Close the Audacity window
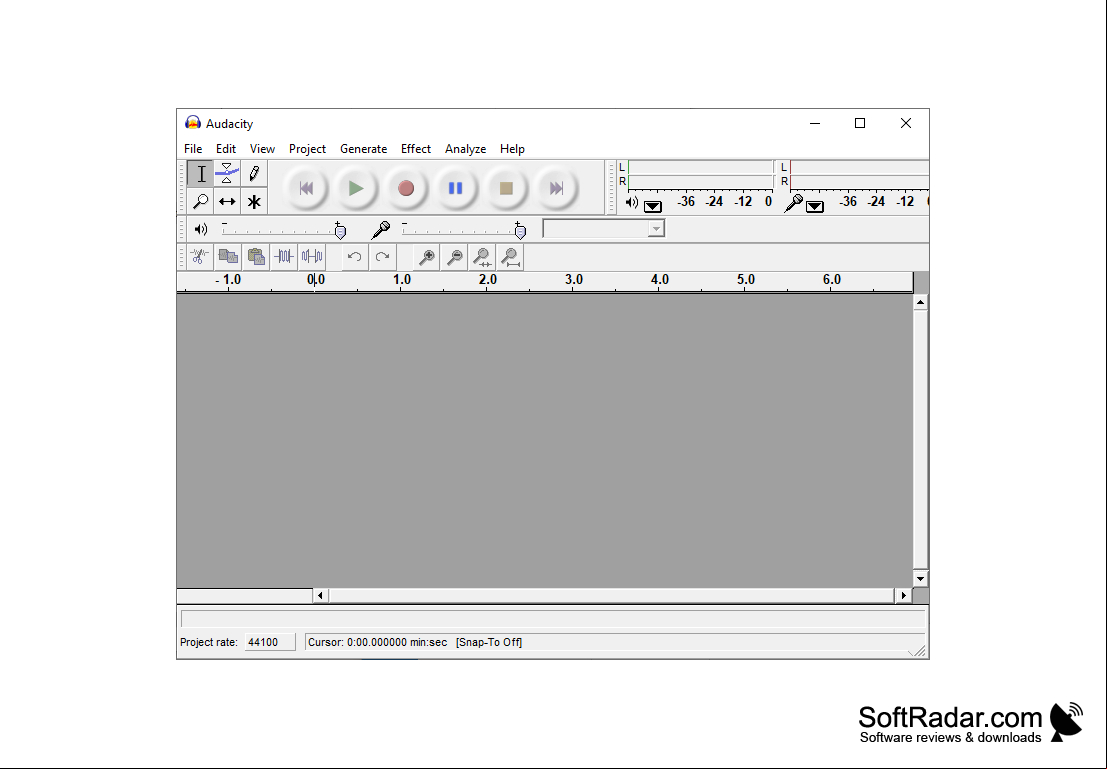 point(906,124)
